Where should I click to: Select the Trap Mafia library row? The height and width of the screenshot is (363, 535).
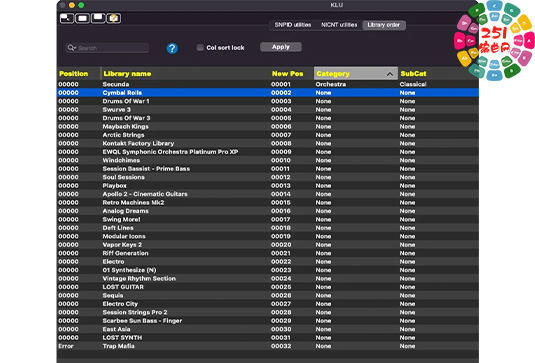pos(268,346)
